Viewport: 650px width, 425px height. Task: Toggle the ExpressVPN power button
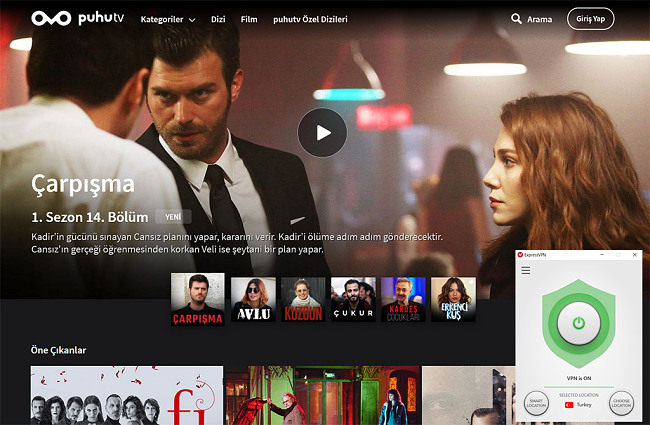(579, 323)
